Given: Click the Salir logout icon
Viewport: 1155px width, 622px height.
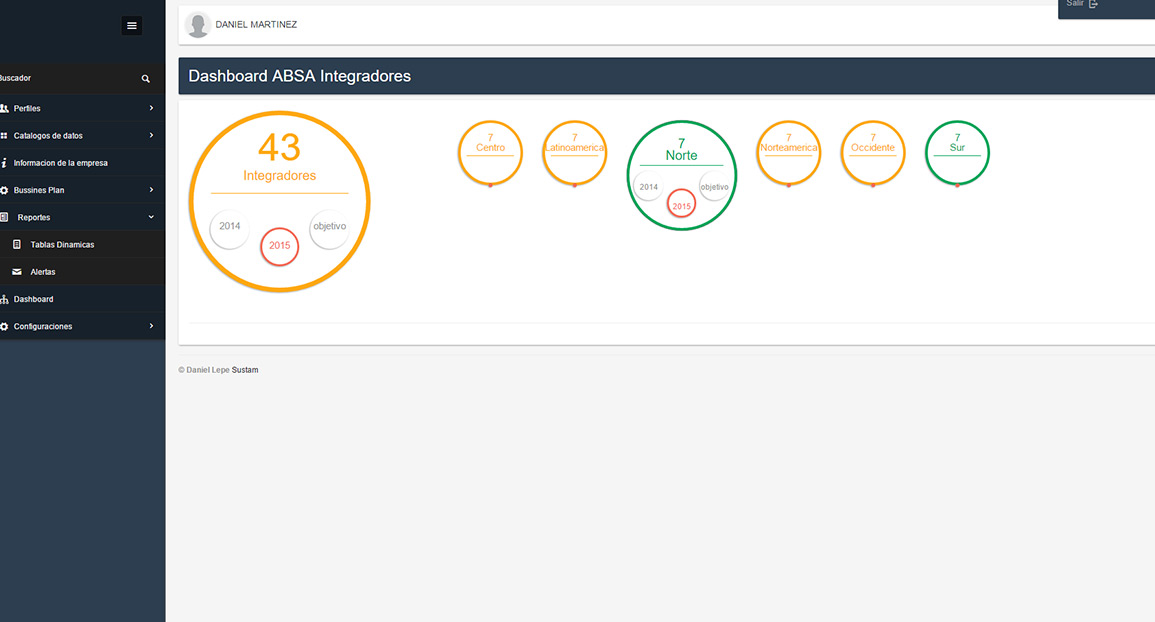Looking at the screenshot, I should [1093, 4].
